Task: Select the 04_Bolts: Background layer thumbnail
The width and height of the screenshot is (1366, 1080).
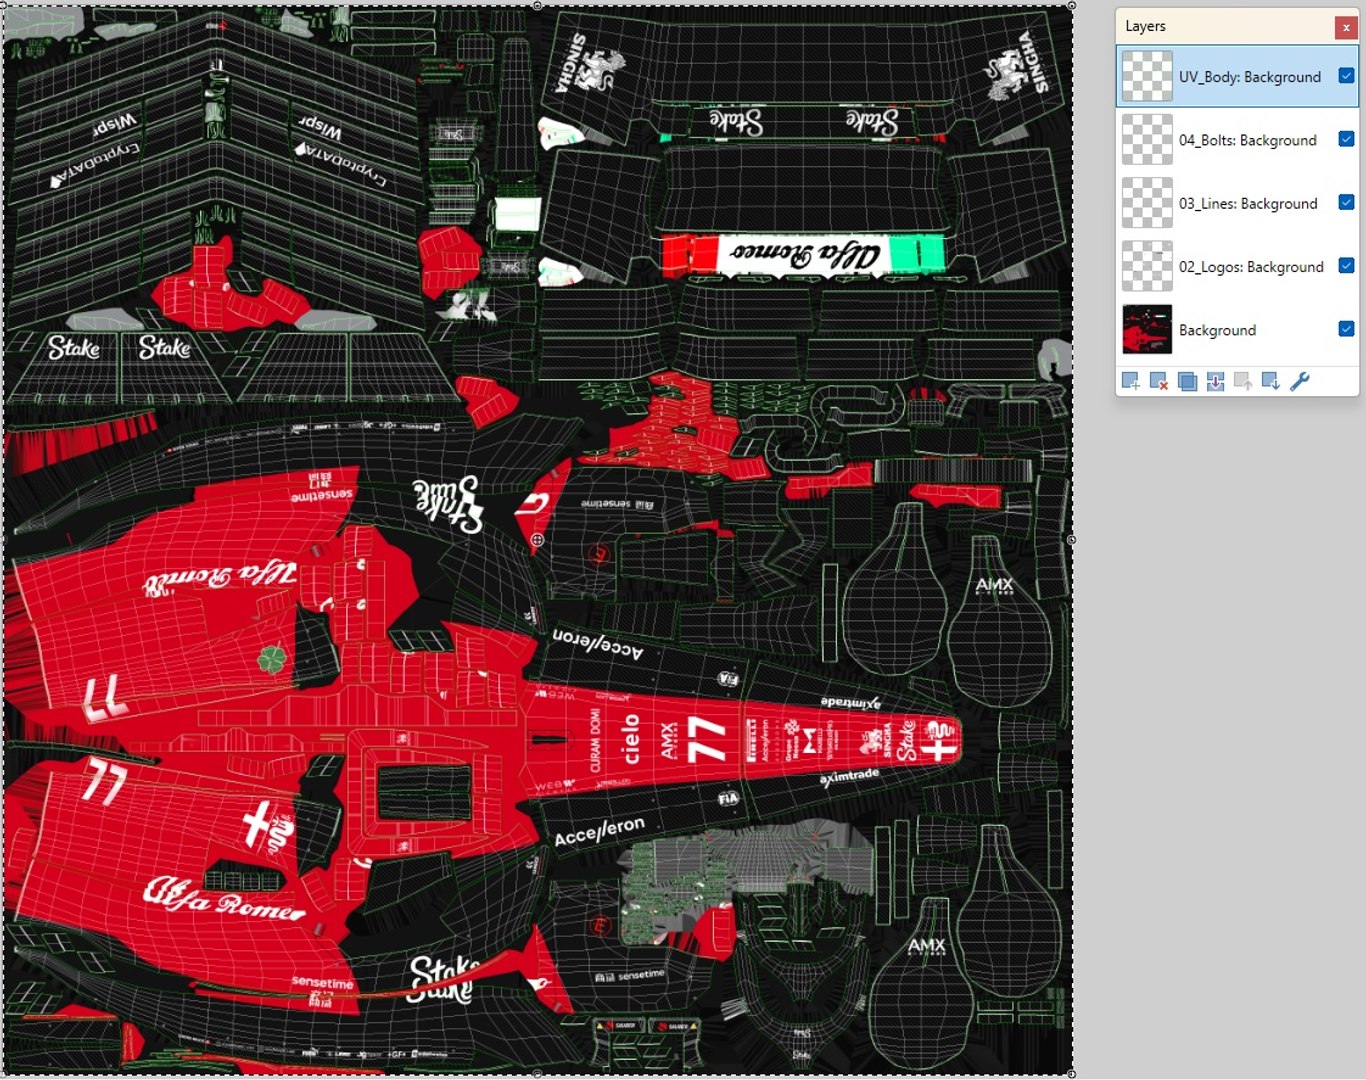Action: click(1147, 139)
